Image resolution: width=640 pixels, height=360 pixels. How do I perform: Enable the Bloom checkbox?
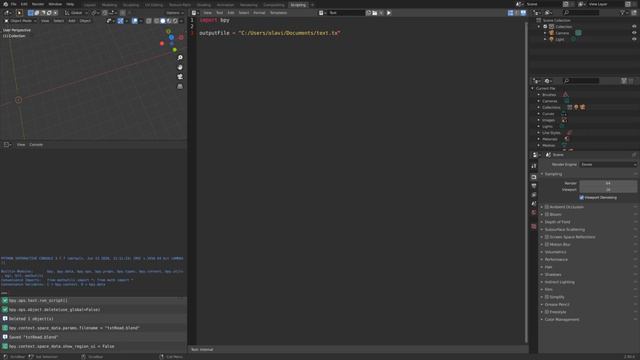tap(547, 214)
